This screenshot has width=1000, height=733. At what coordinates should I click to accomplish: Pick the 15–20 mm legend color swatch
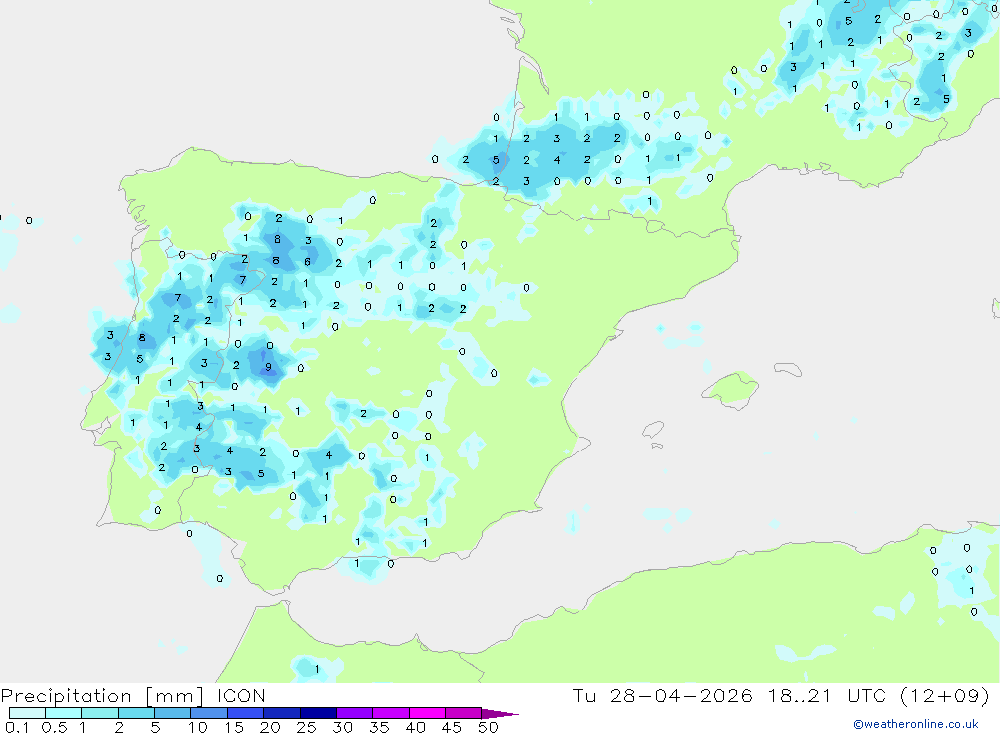pyautogui.click(x=246, y=713)
